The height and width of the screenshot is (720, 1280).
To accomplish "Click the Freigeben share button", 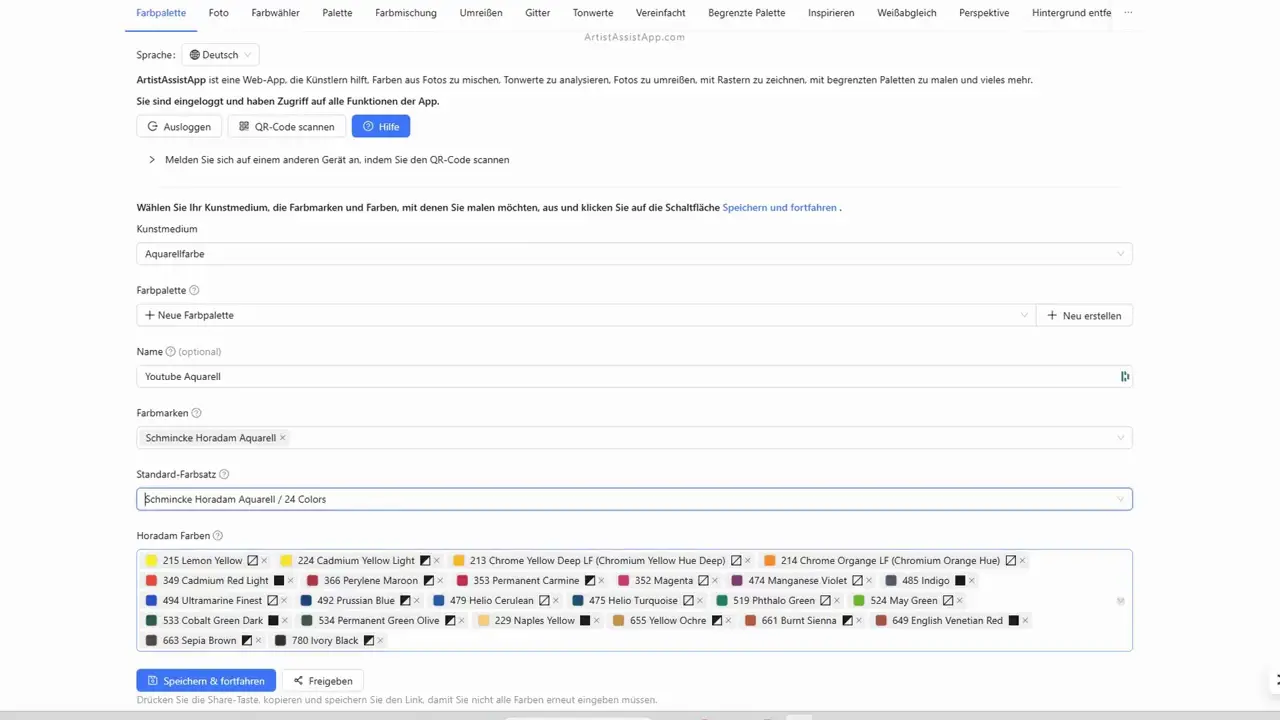I will (322, 681).
